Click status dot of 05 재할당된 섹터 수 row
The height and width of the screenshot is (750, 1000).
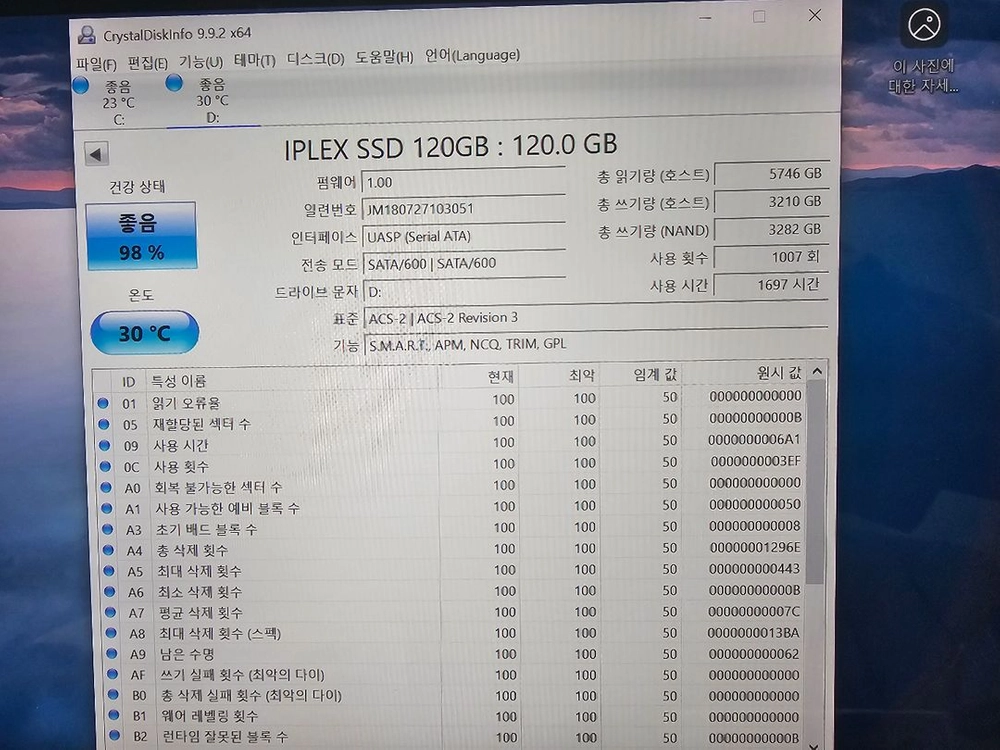104,424
